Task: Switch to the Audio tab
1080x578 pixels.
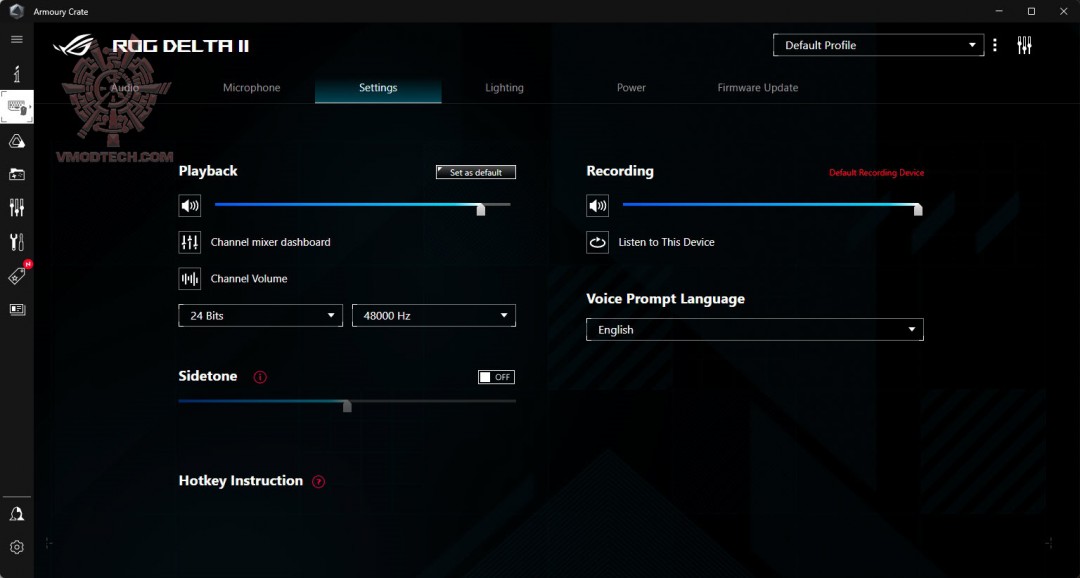Action: click(x=125, y=87)
